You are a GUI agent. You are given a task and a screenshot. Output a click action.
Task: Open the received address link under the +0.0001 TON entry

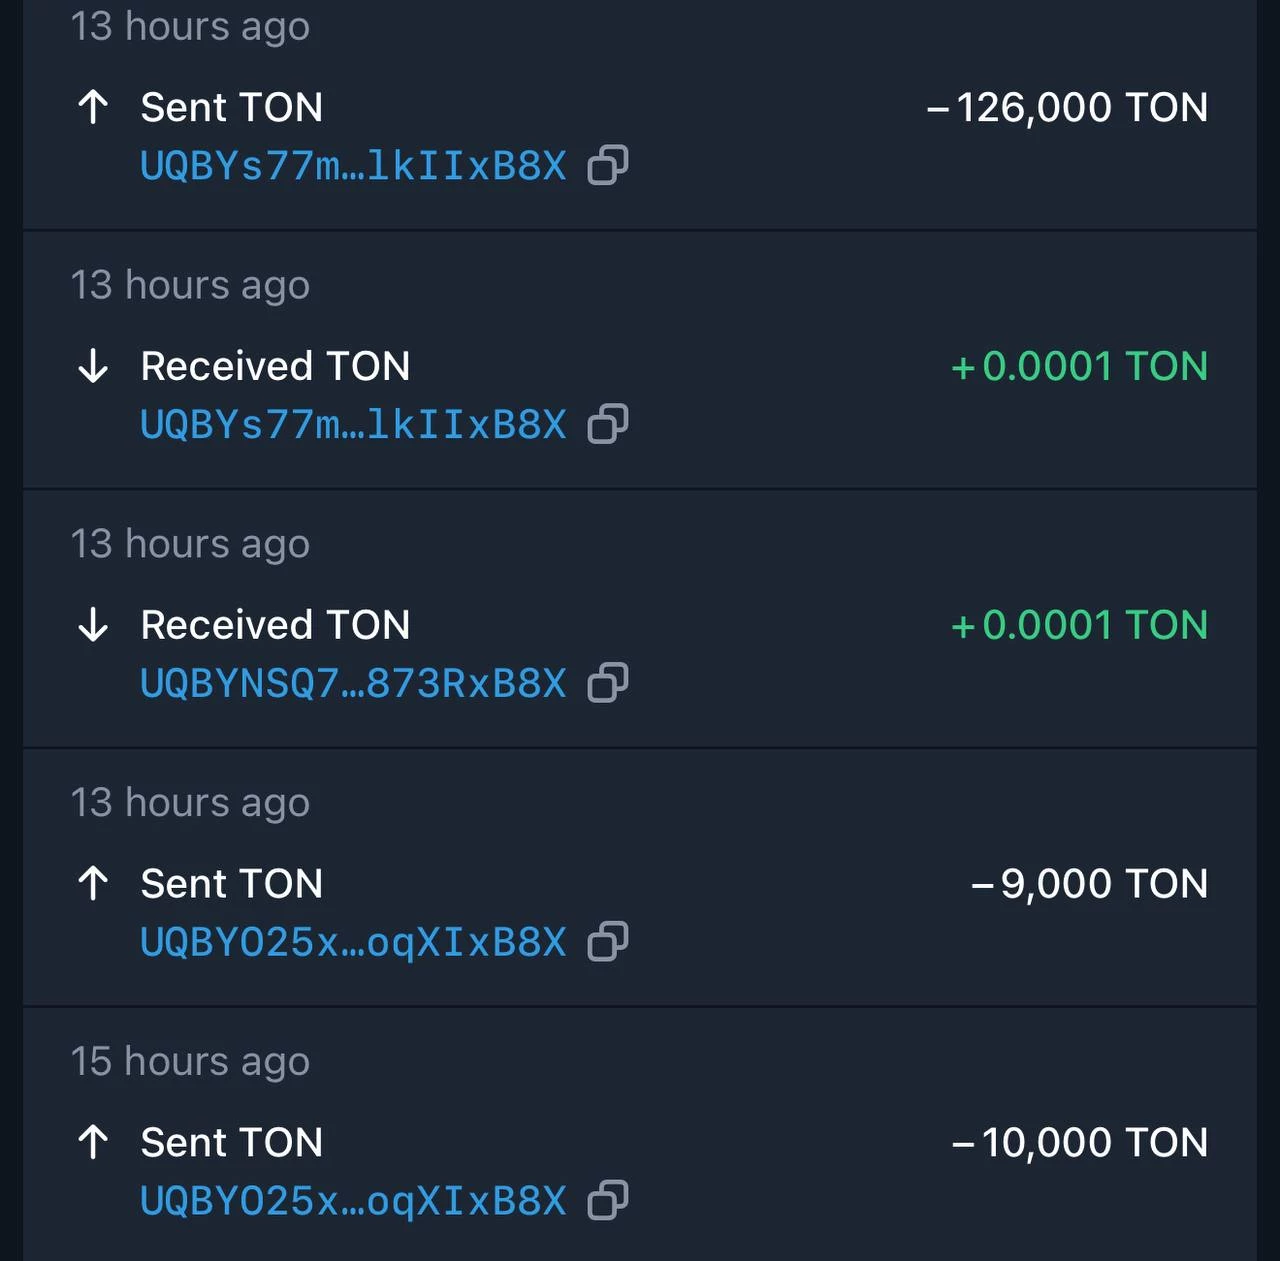(352, 424)
